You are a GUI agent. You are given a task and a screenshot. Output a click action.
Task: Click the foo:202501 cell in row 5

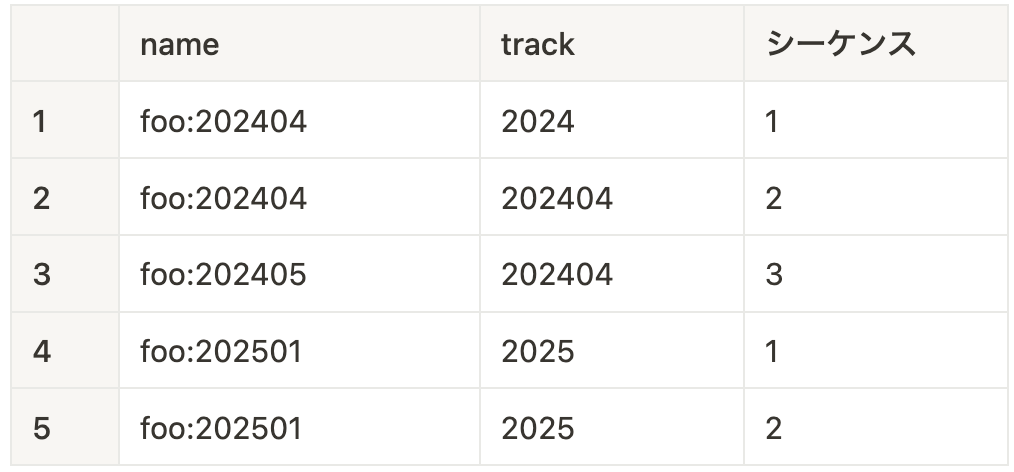click(299, 427)
